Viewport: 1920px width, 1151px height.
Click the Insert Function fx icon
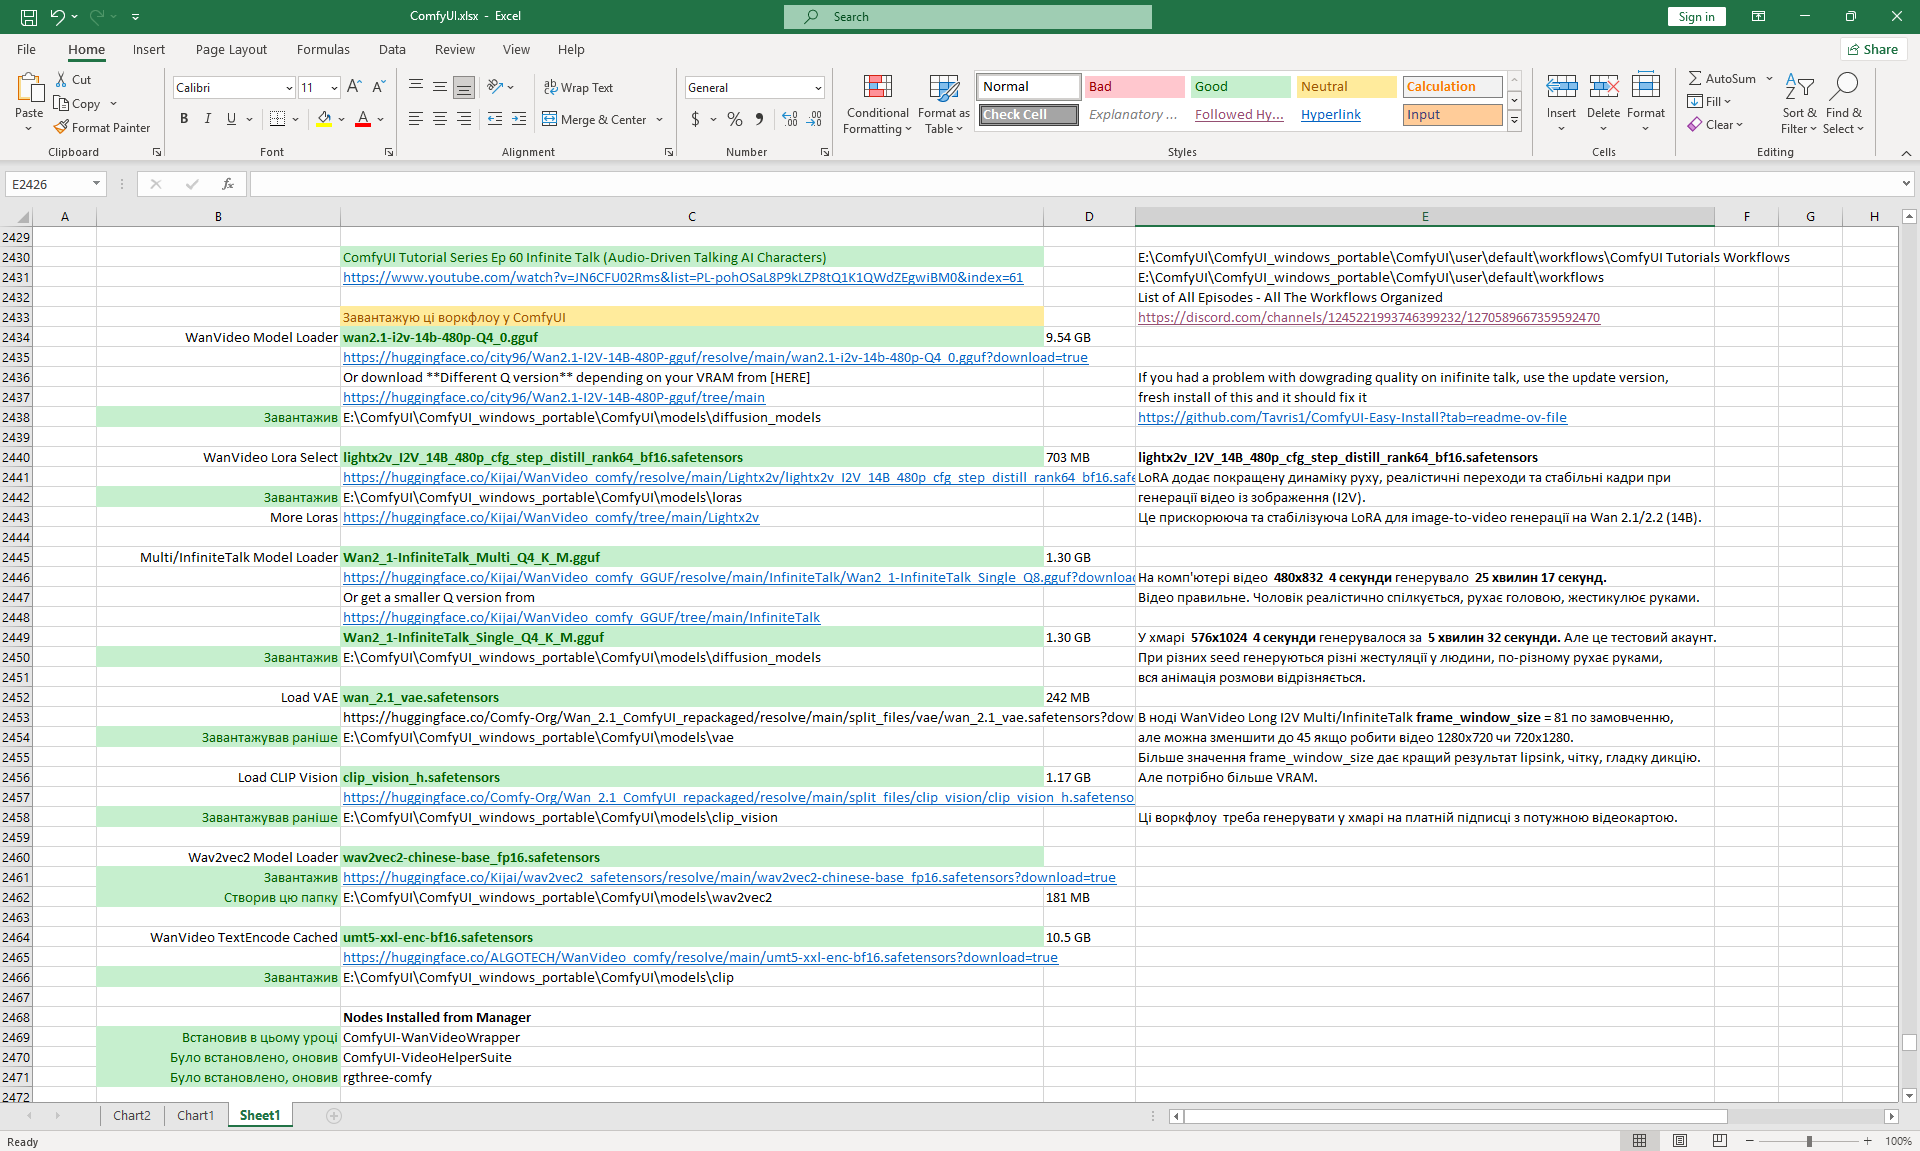228,184
